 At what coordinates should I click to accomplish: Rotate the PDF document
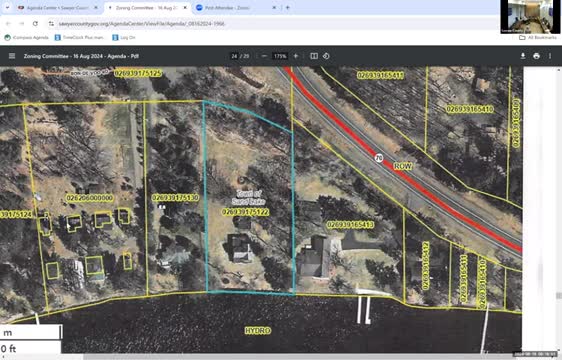click(x=326, y=56)
